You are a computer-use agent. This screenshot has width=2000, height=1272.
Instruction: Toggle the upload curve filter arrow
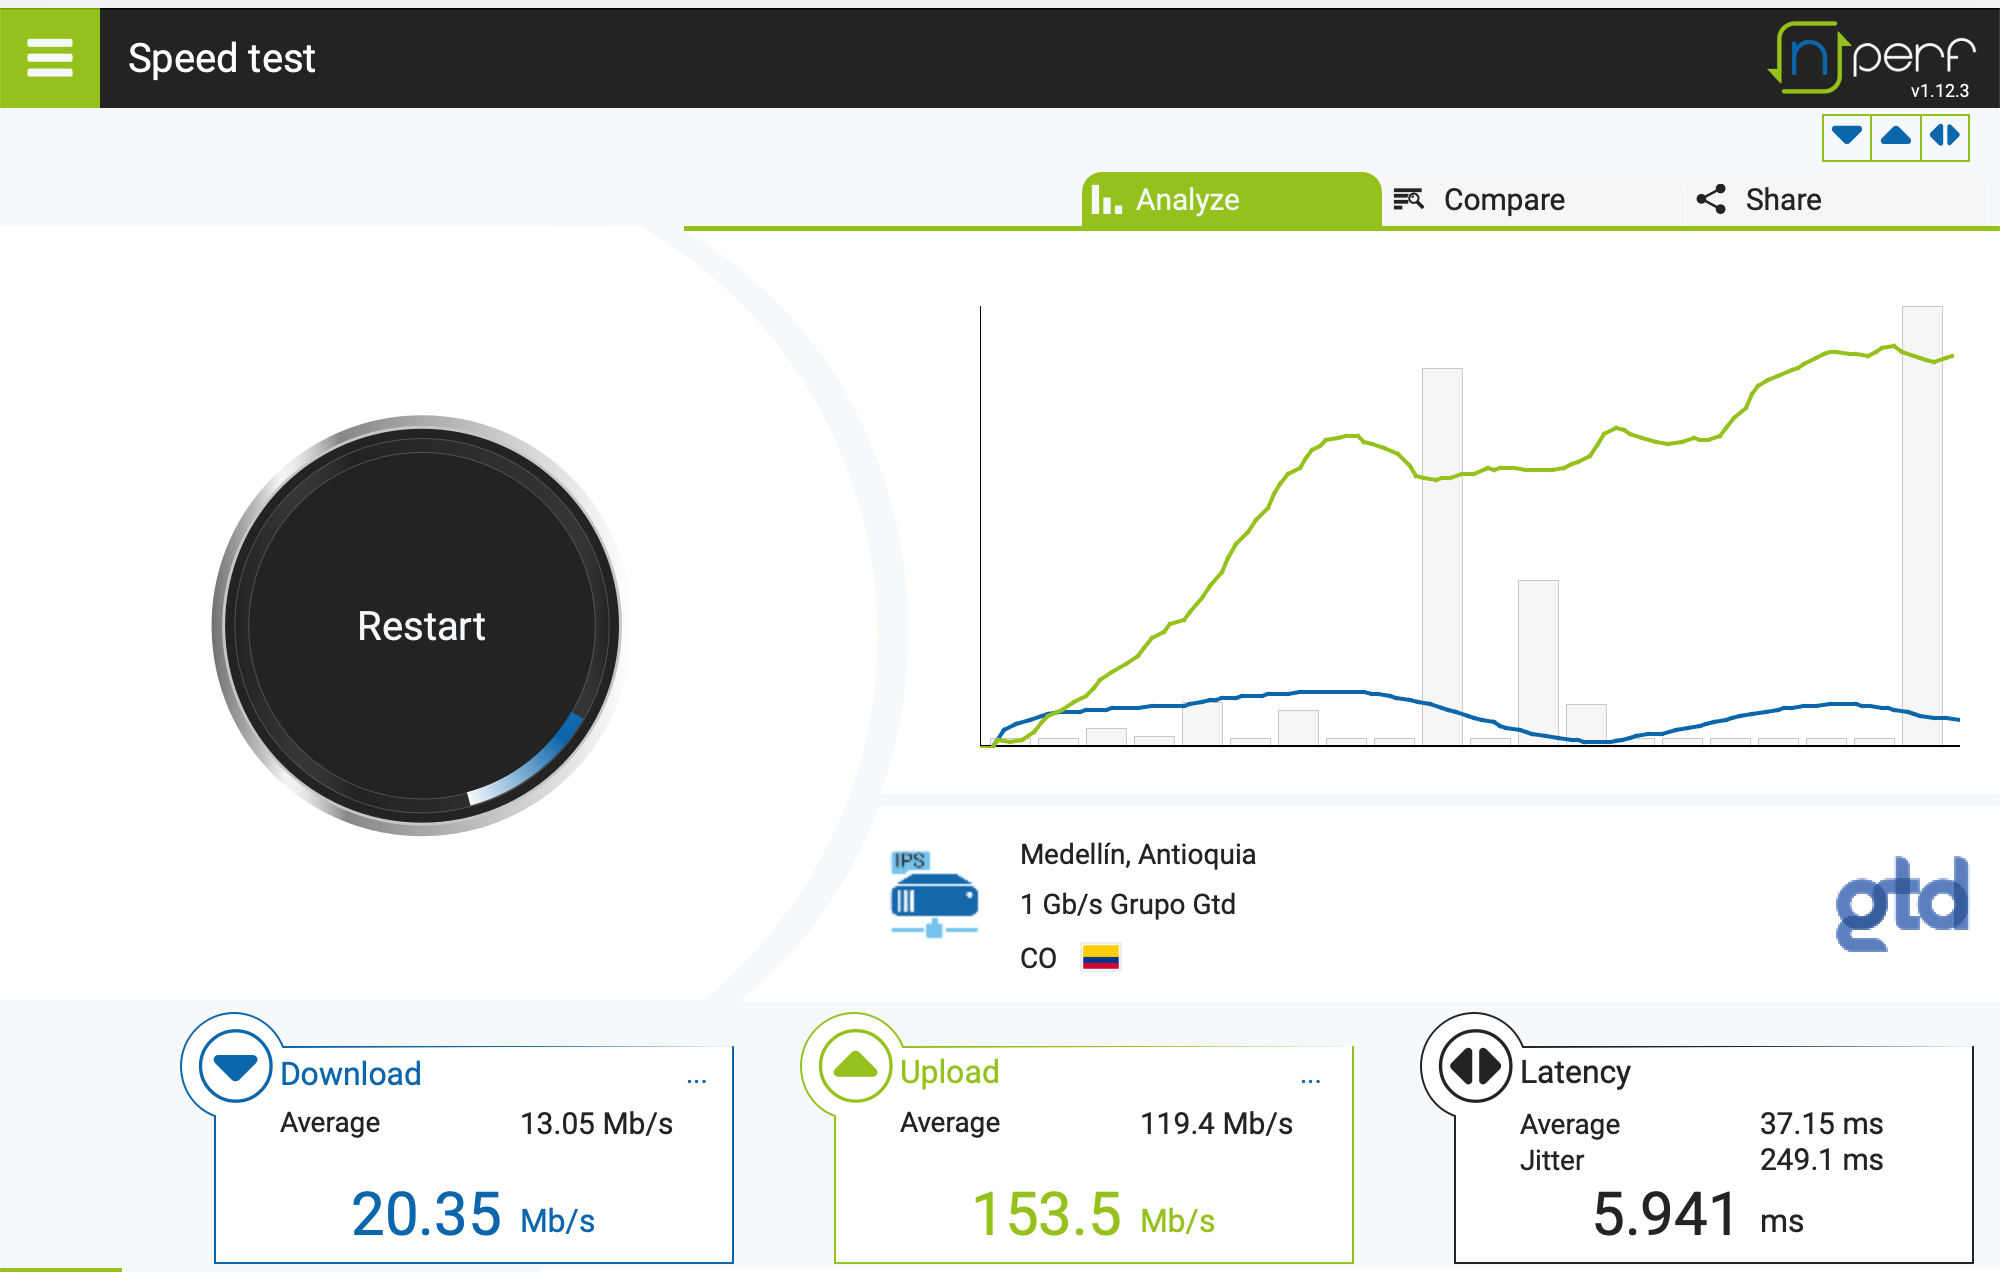1896,136
